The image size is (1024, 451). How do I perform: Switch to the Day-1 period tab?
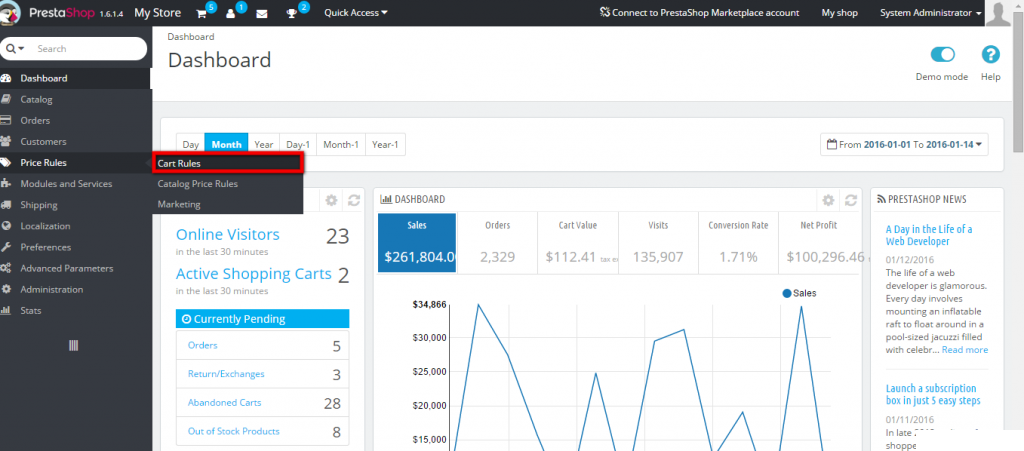[298, 145]
